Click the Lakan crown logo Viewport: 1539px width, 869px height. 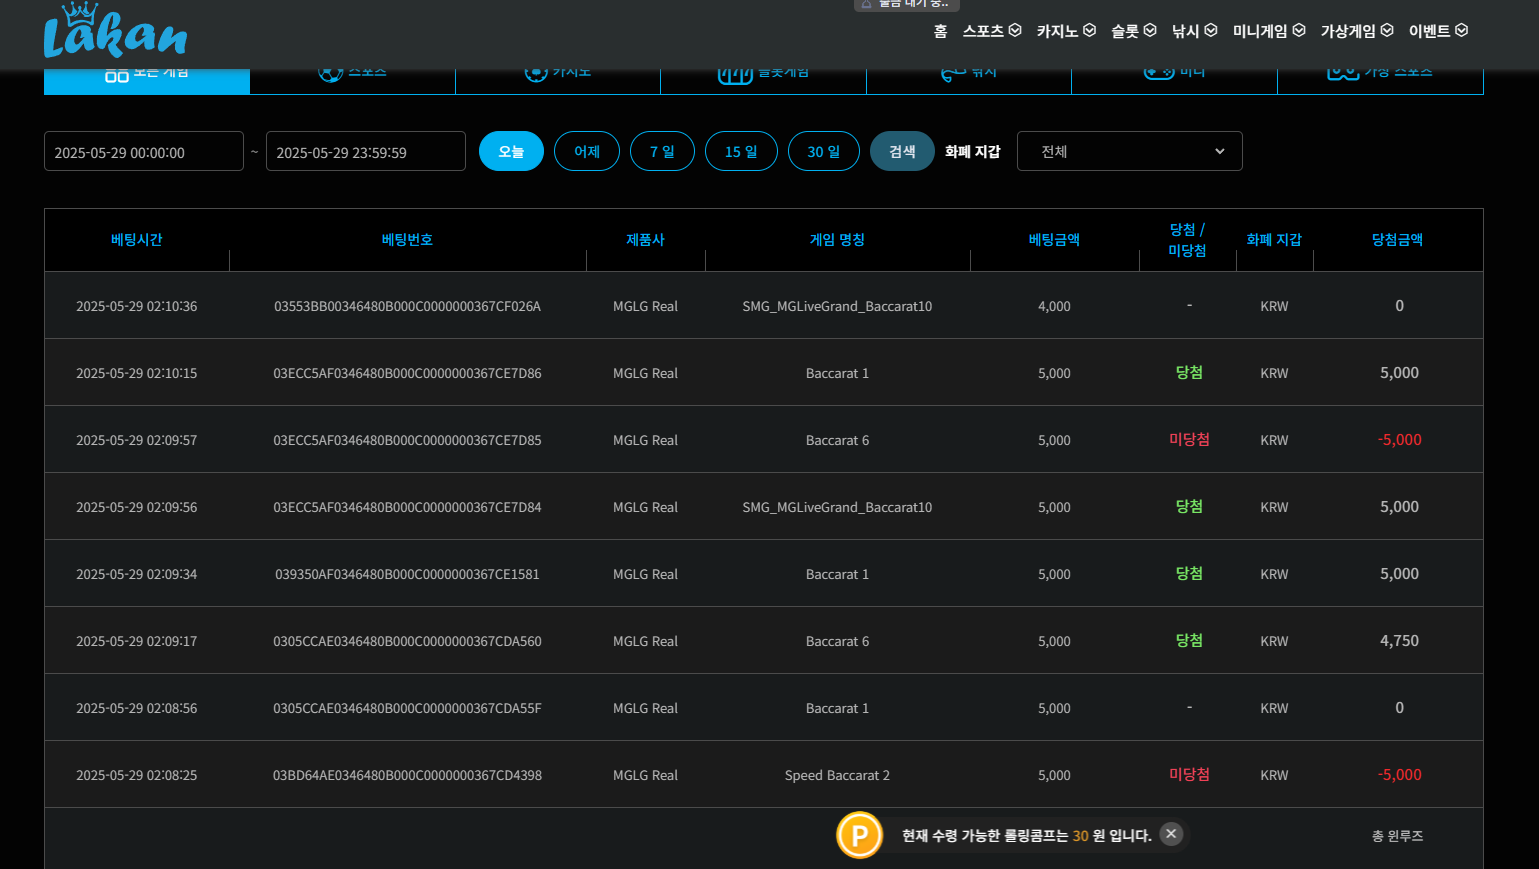pos(115,32)
